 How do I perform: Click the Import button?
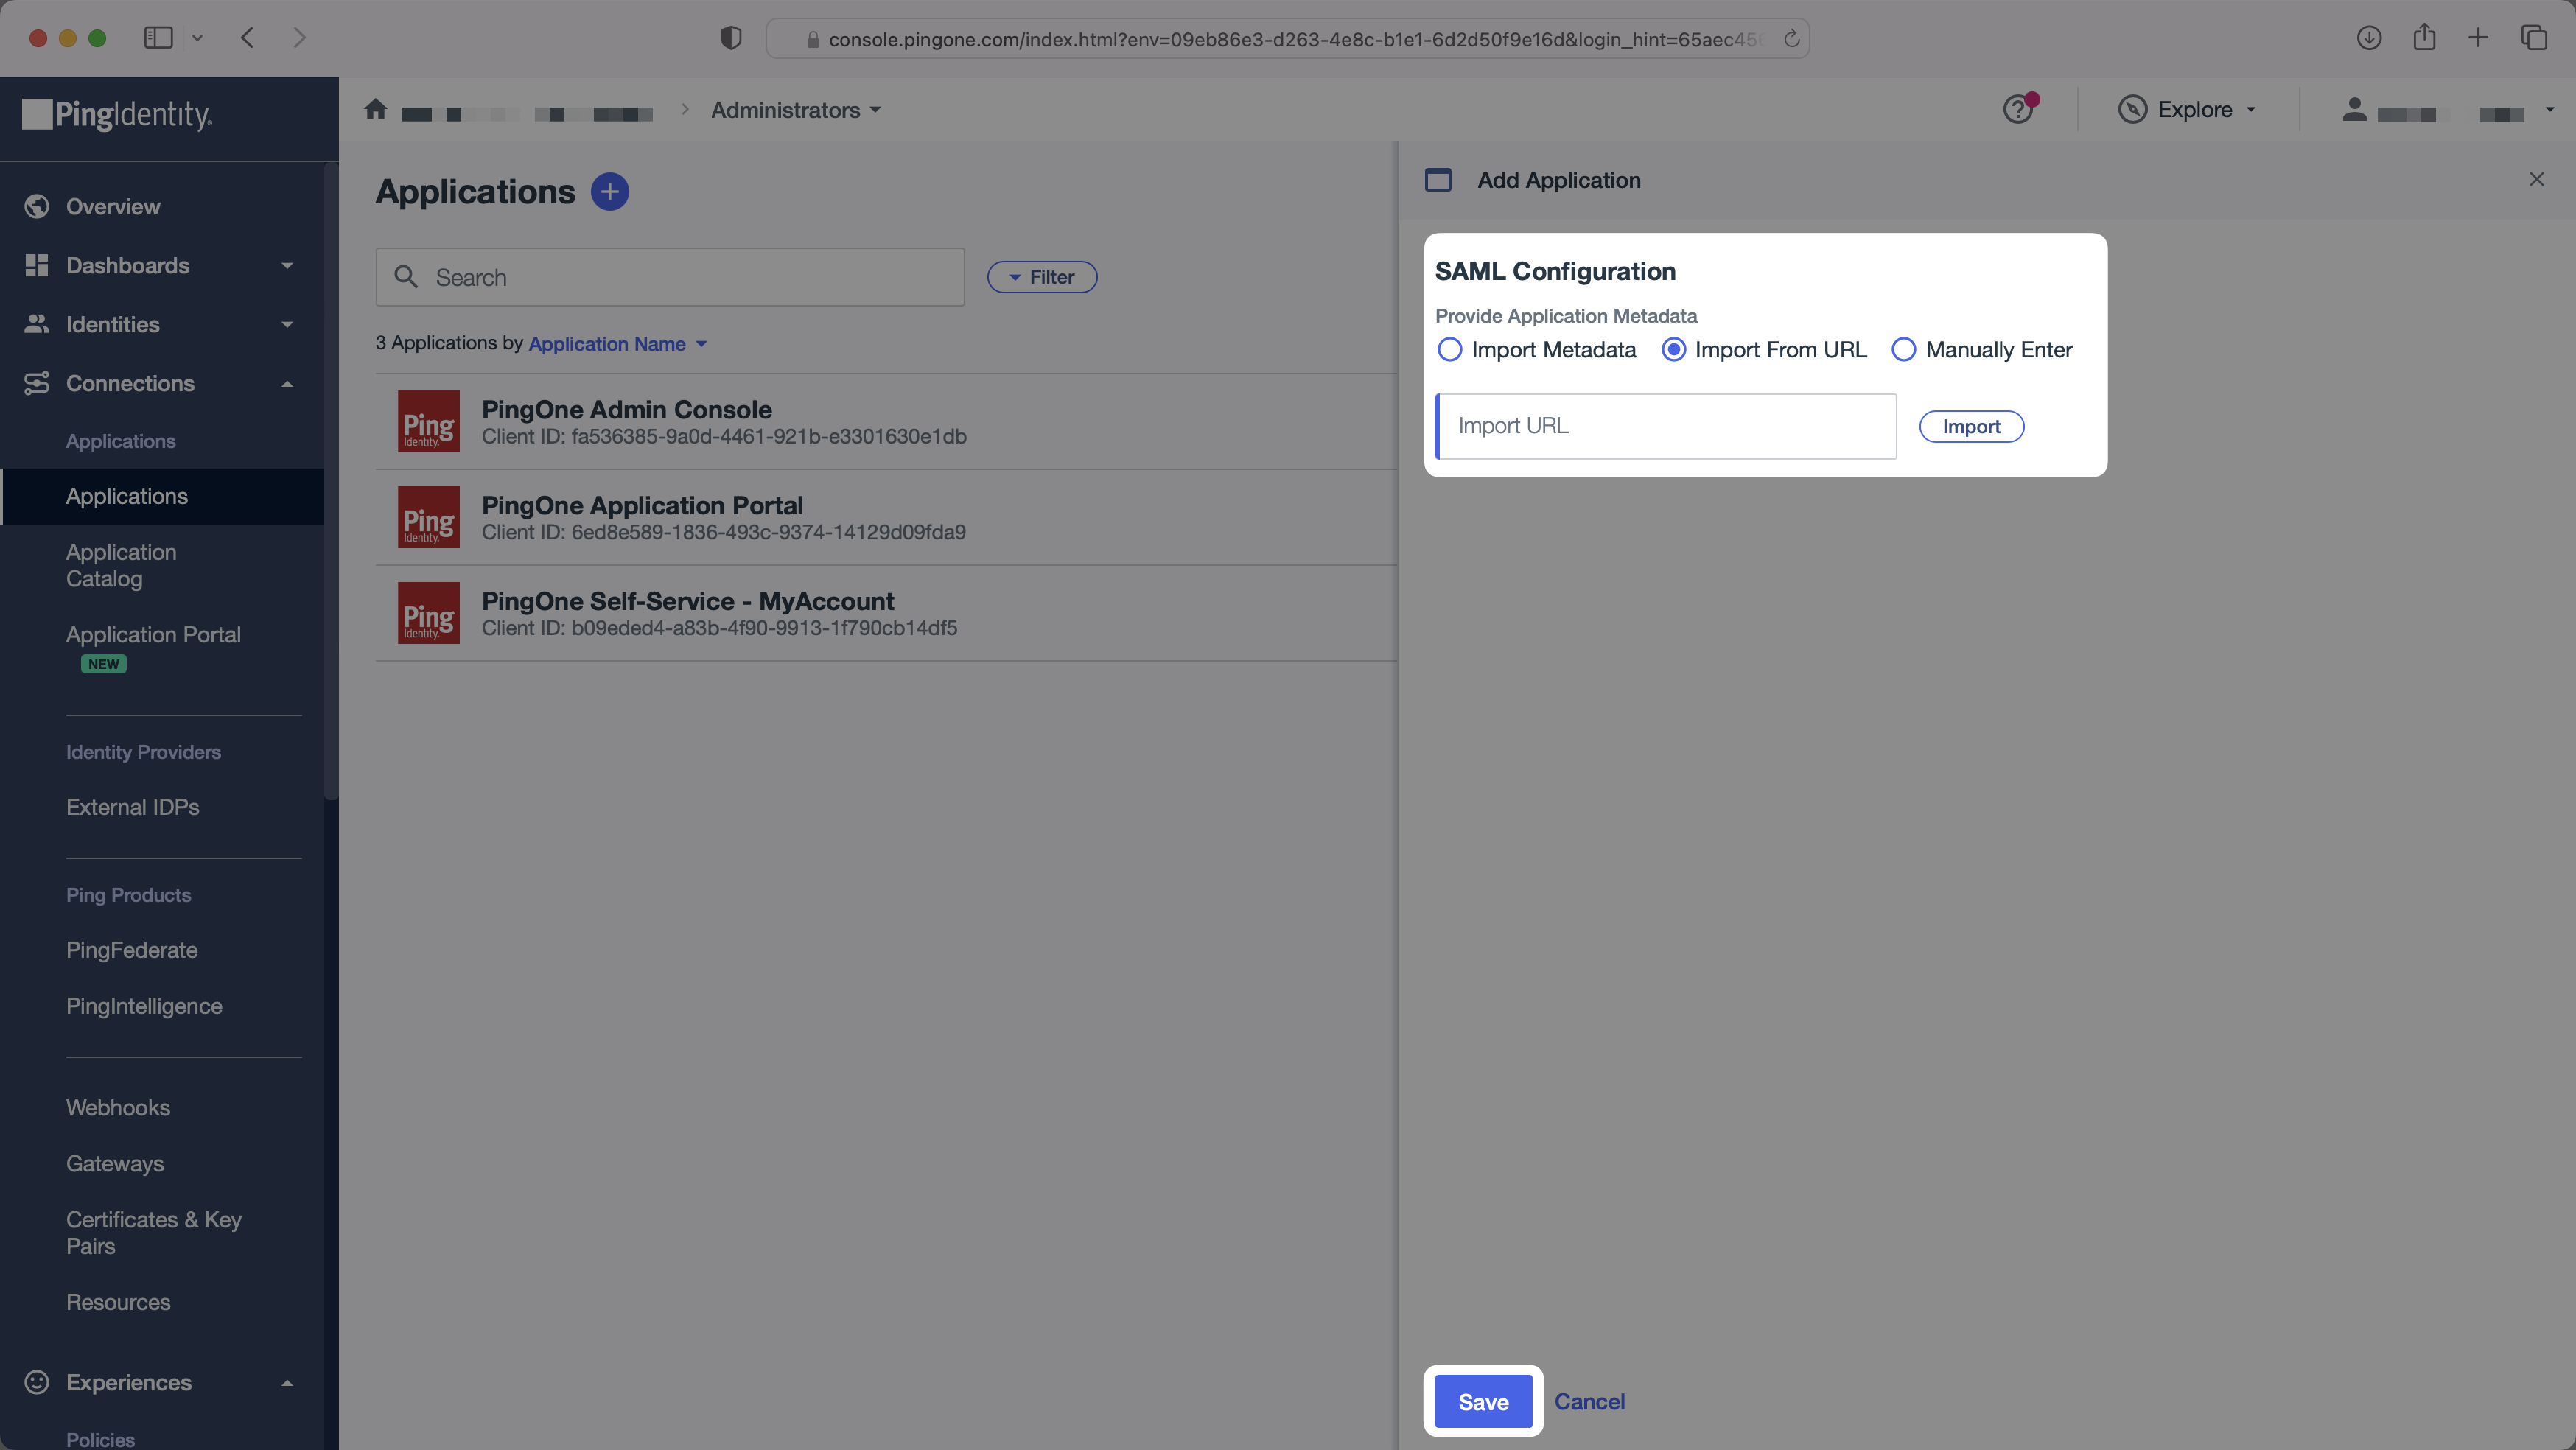coord(1970,426)
